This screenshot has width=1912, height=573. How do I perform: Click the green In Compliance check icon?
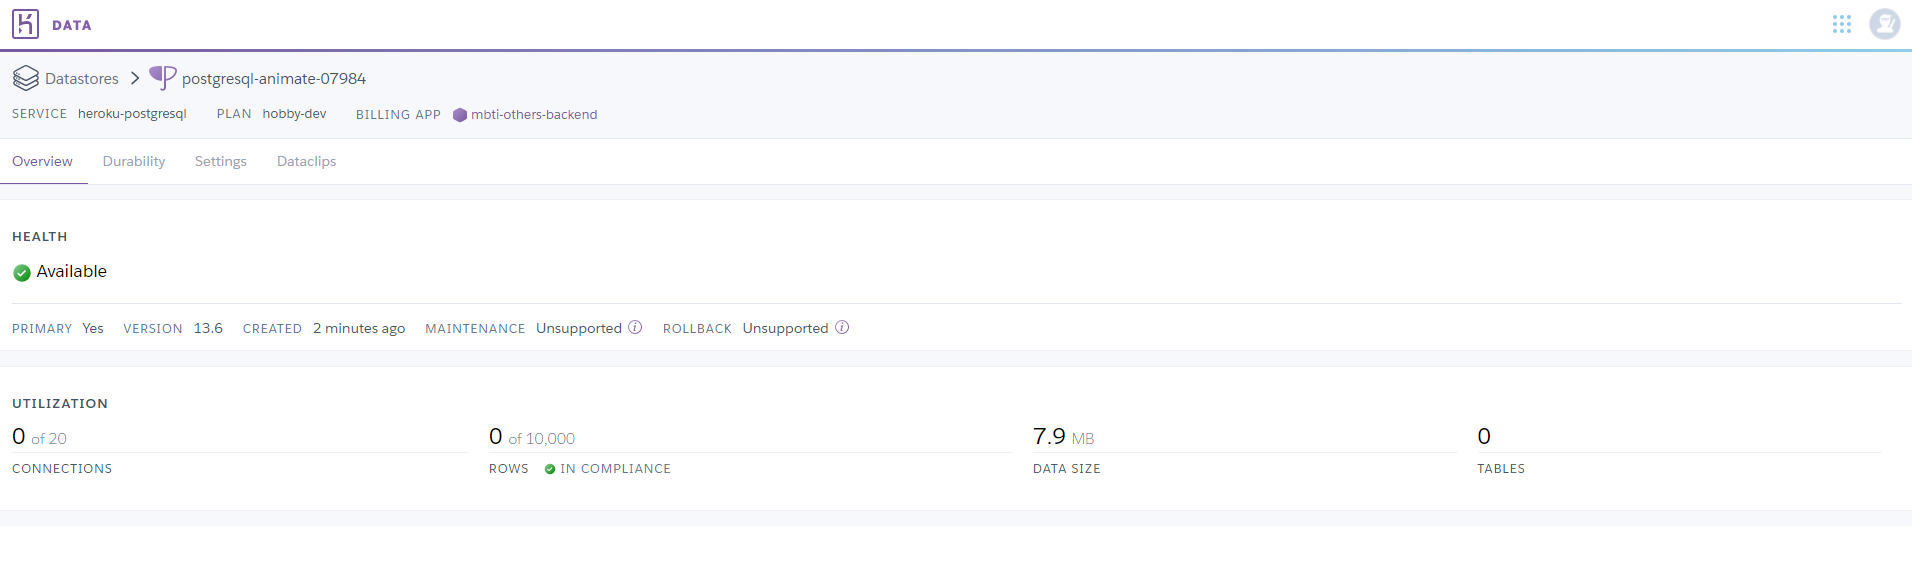click(x=550, y=469)
